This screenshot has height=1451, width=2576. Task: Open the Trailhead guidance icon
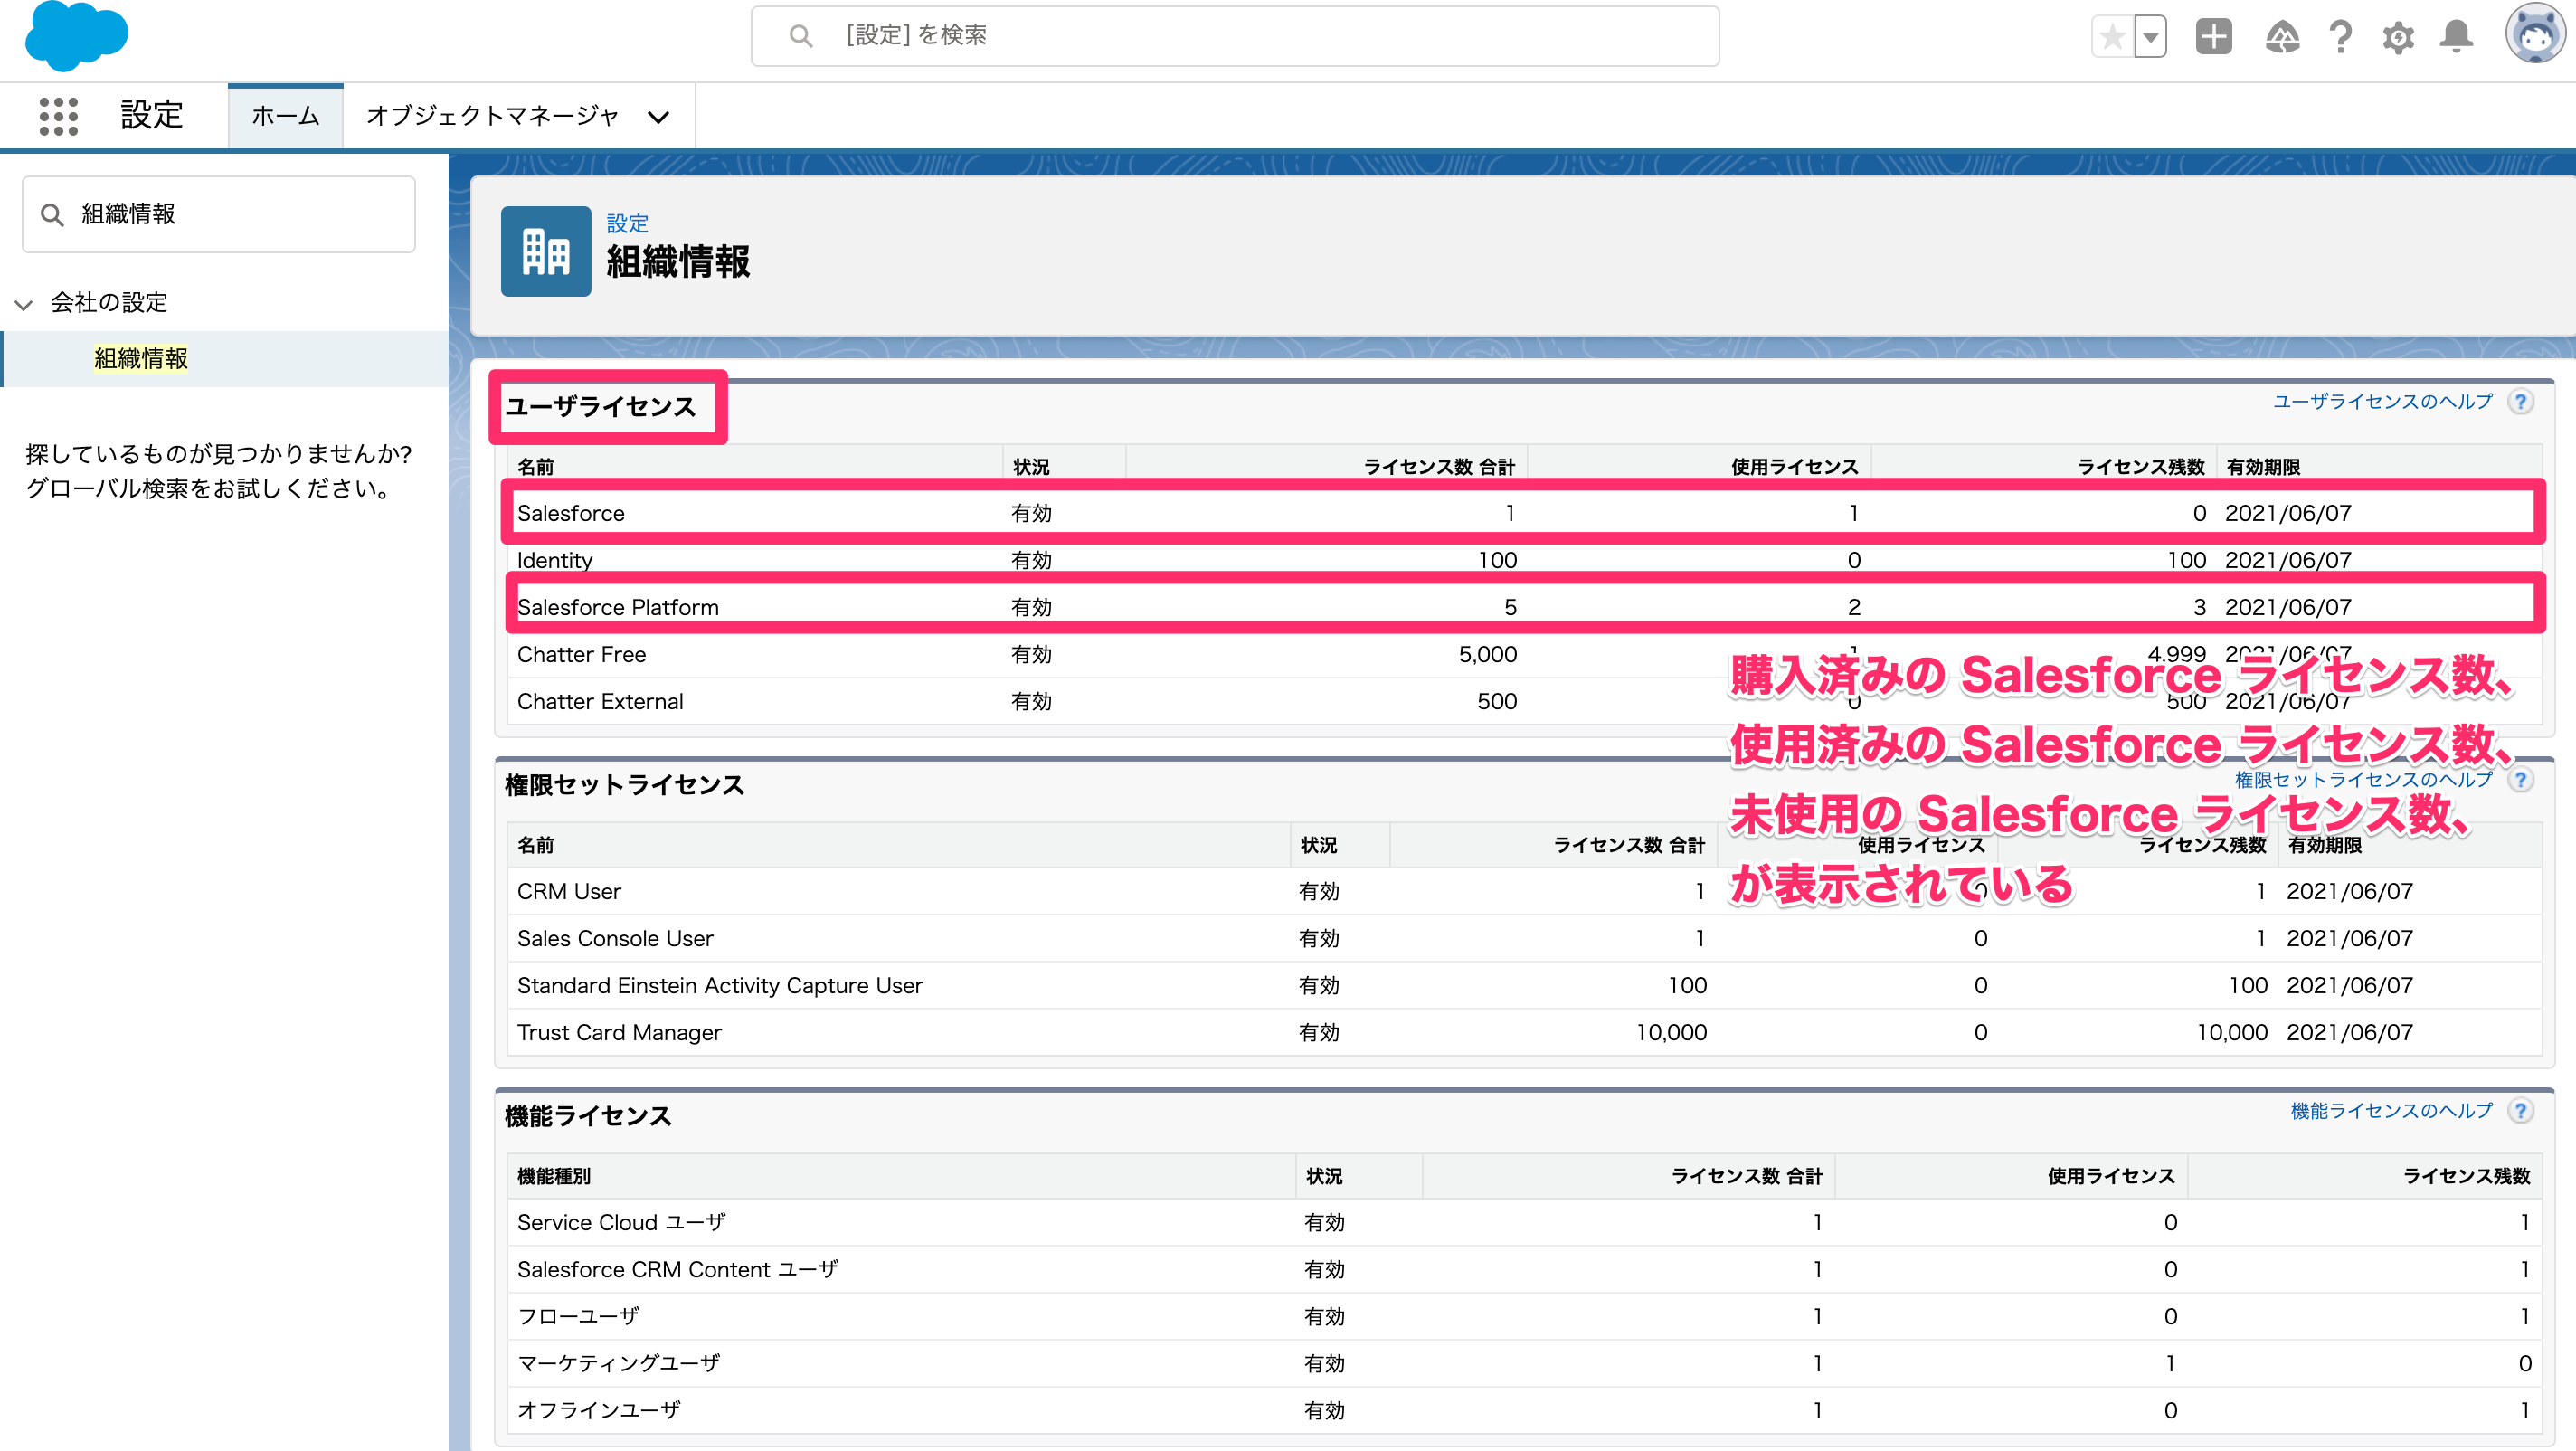click(x=2282, y=38)
